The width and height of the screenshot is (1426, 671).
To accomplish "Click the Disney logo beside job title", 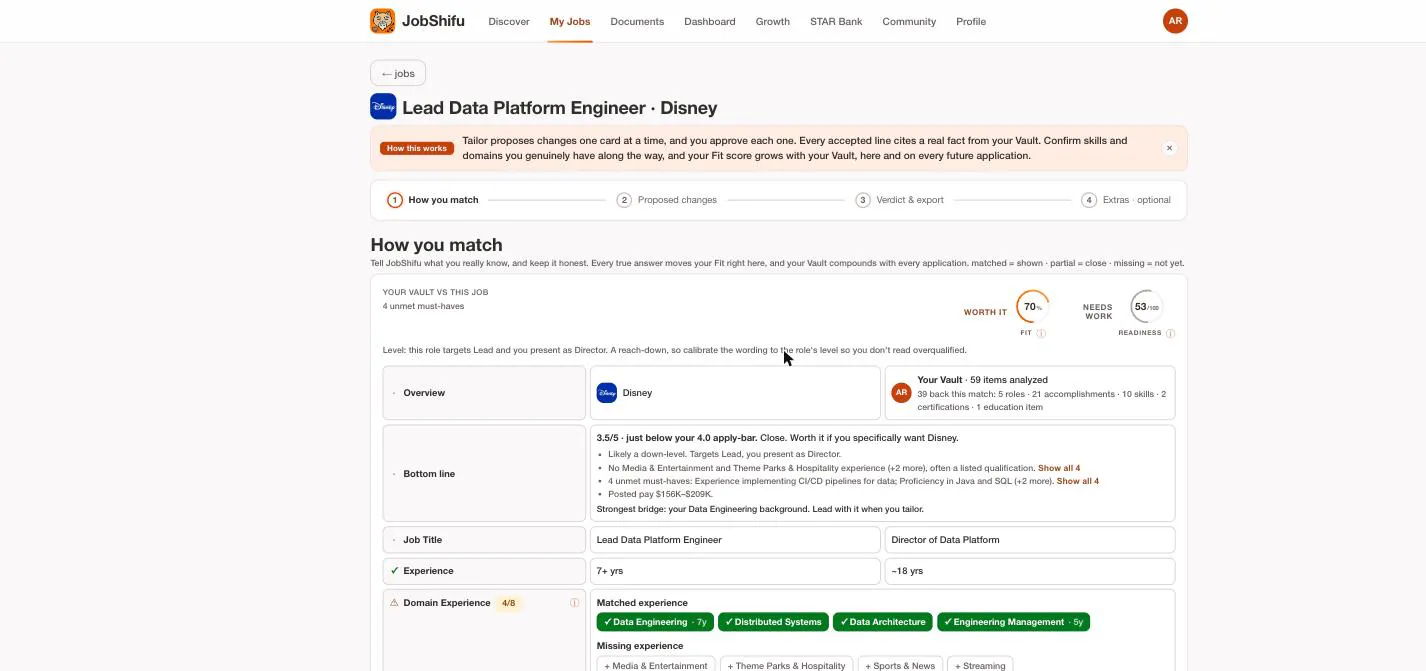I will [x=383, y=107].
